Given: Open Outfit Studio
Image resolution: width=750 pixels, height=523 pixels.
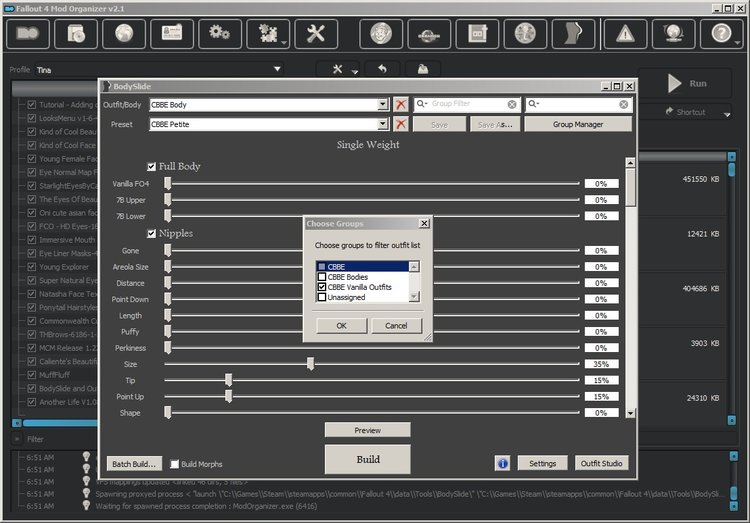Looking at the screenshot, I should tap(601, 463).
